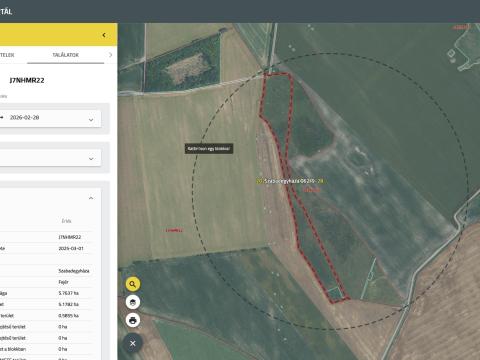Viewport: 480px width, 360px height.
Task: Click the dark tooltip label on the map
Action: (209, 149)
